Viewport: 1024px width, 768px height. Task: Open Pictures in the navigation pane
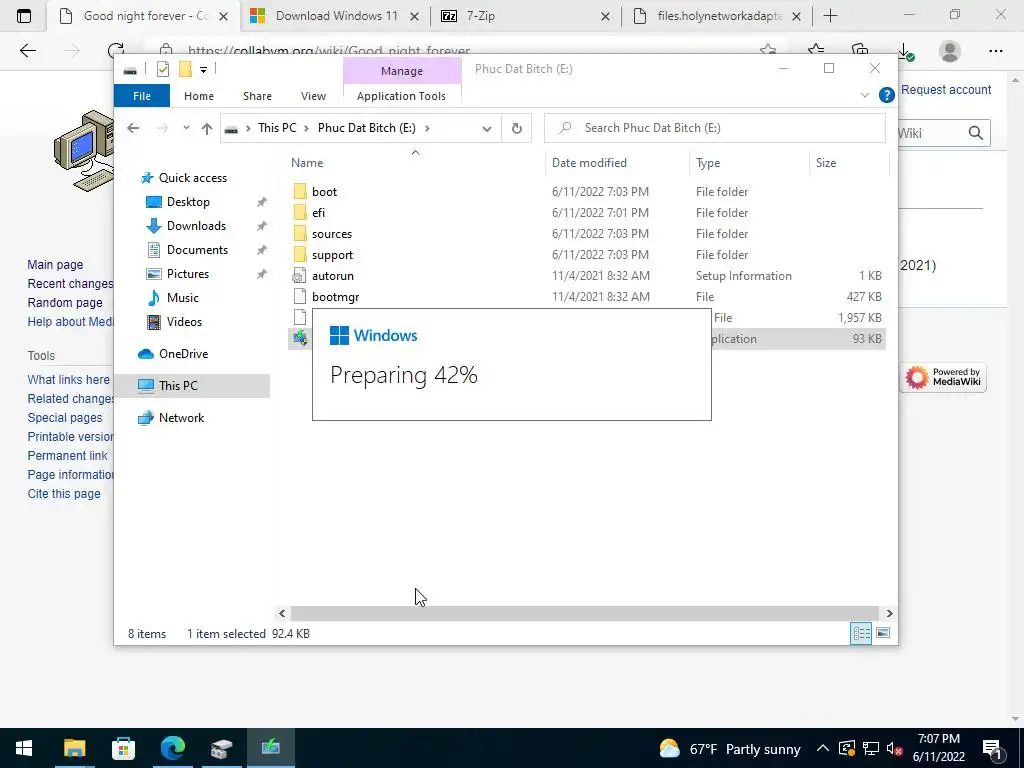point(187,274)
